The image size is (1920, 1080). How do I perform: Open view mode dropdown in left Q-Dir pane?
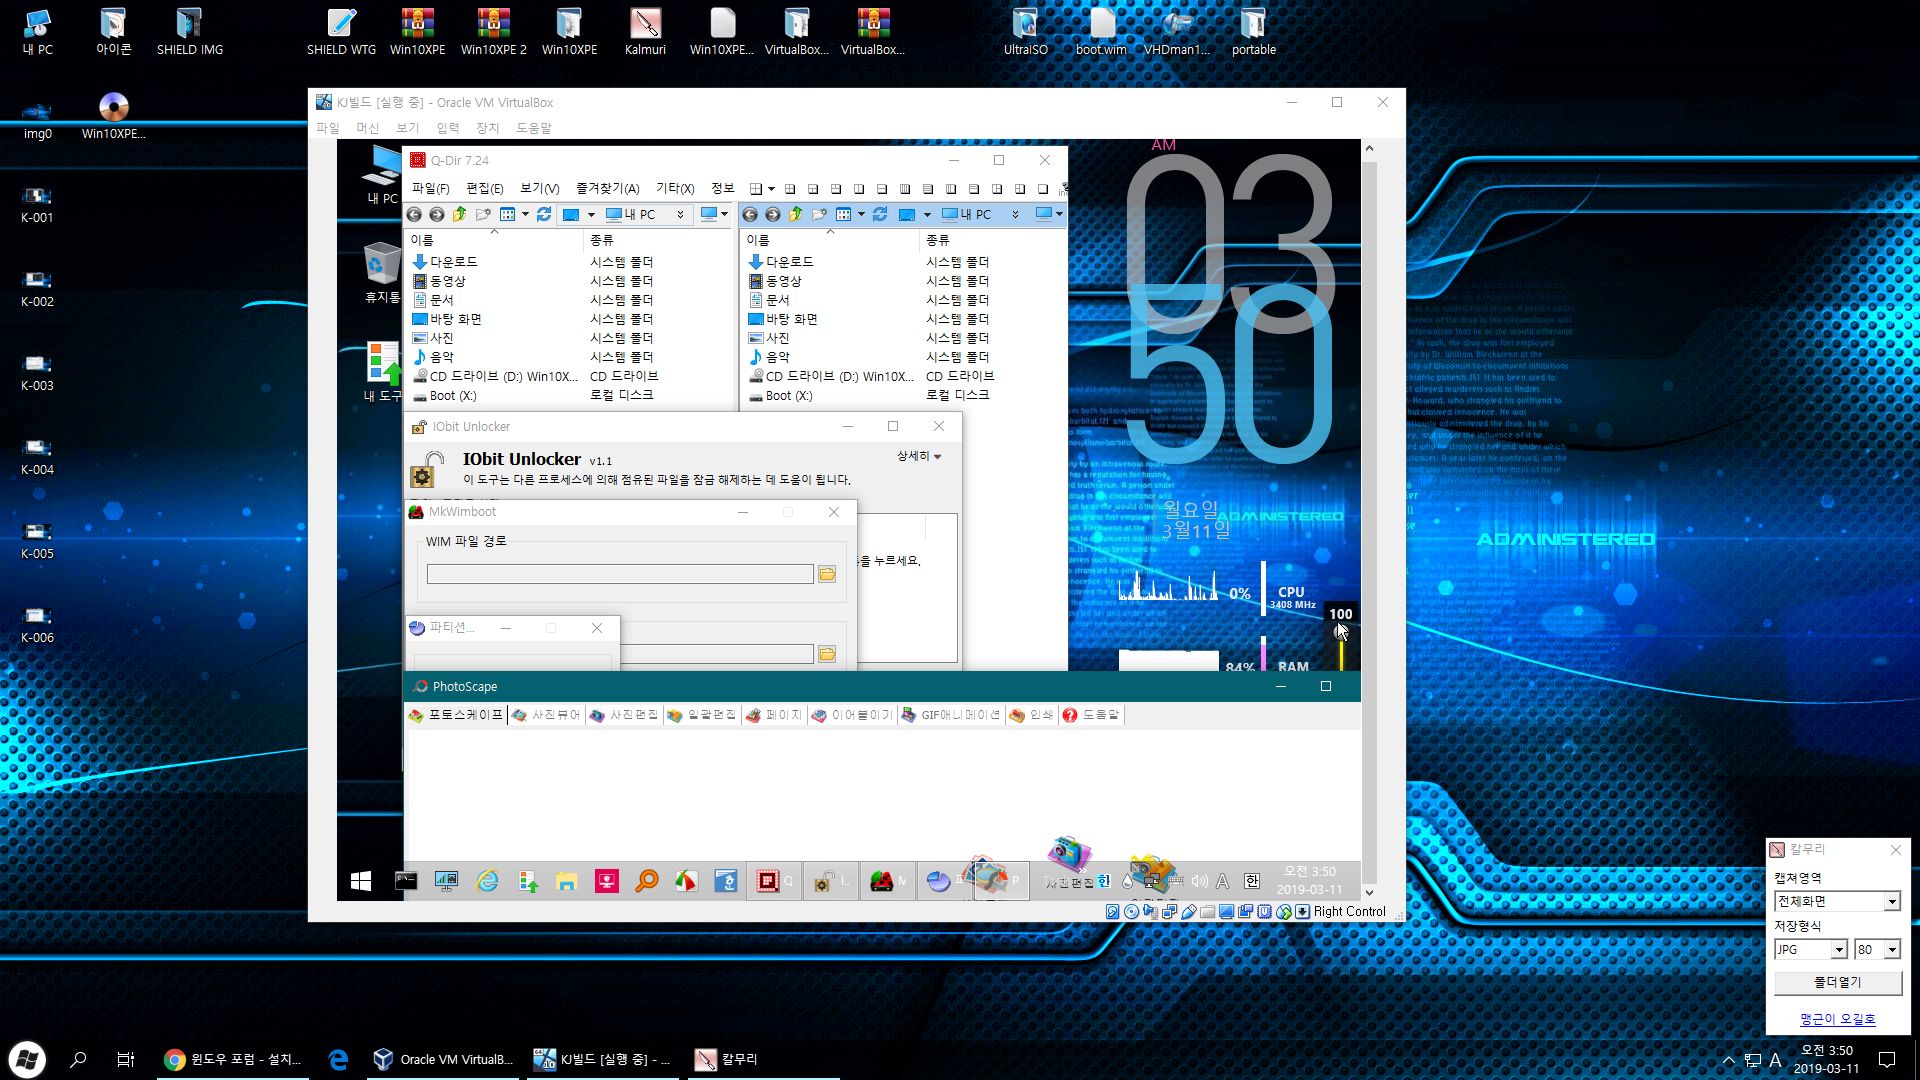(525, 215)
